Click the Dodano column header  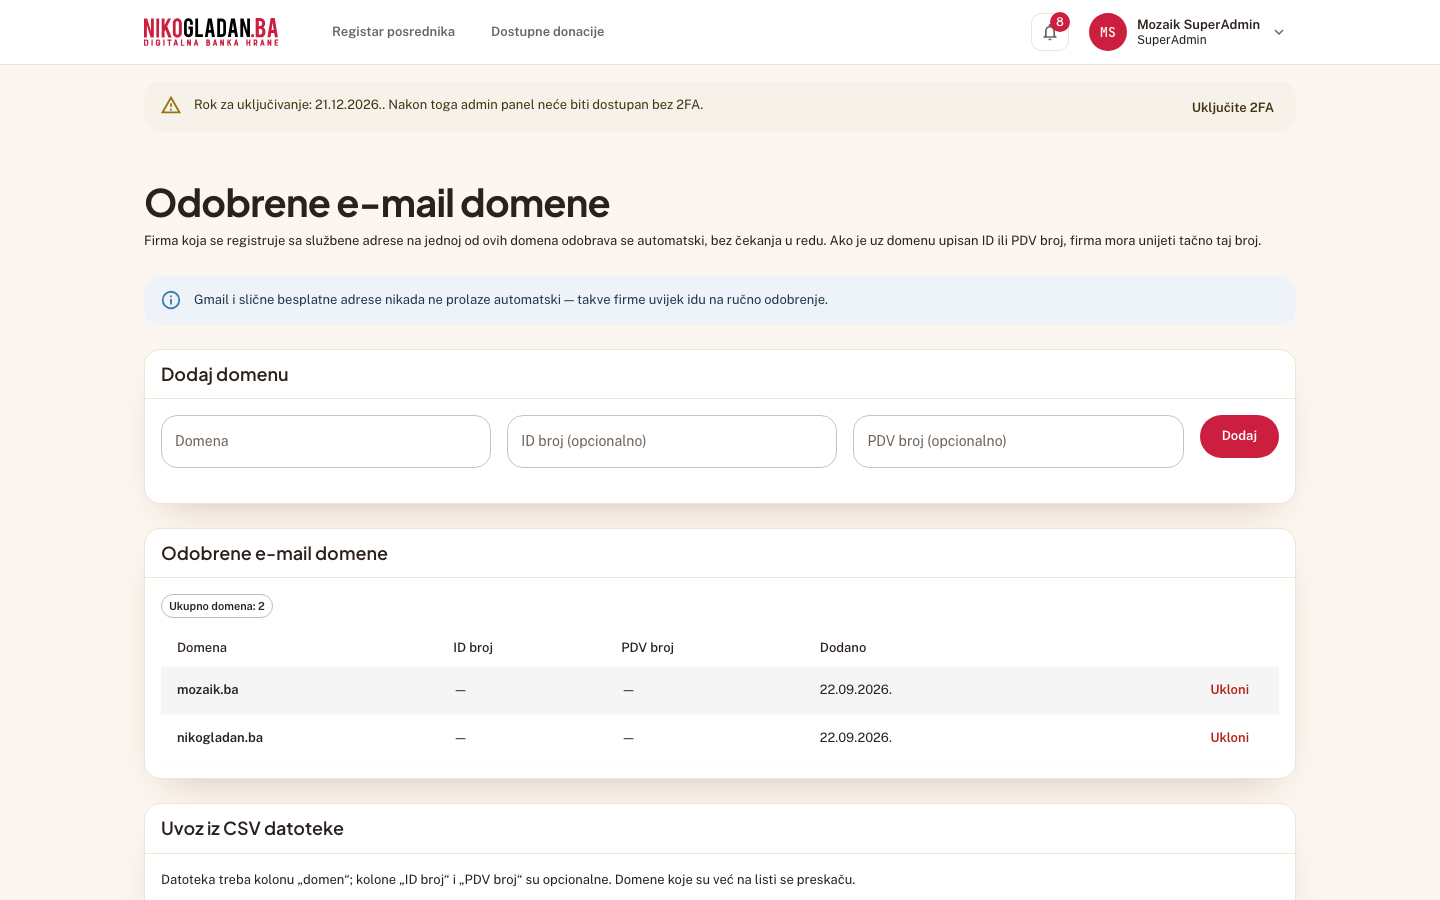(x=843, y=648)
